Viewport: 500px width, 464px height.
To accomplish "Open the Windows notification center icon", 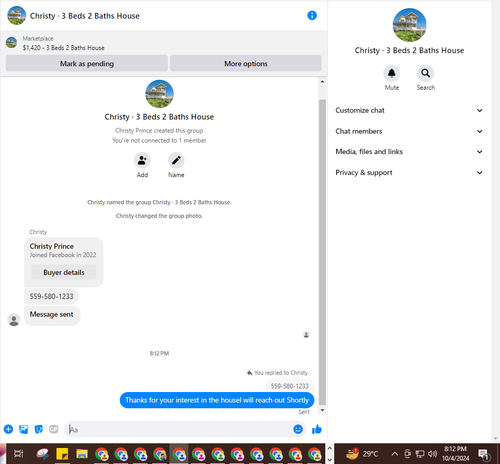I will [x=484, y=454].
